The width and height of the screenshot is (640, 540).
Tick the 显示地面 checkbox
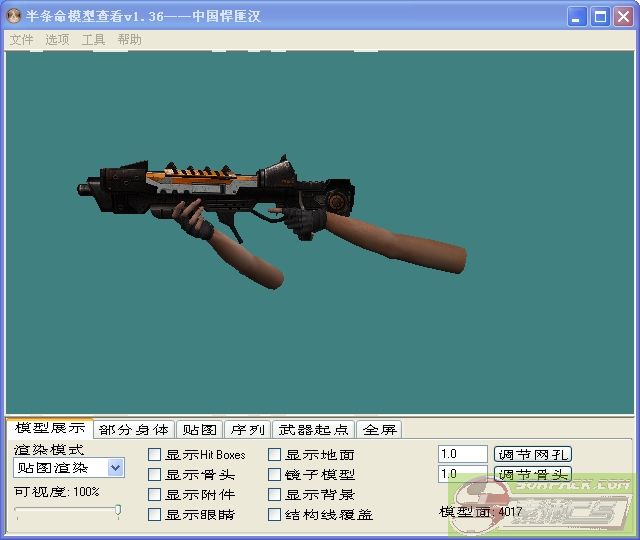click(275, 455)
